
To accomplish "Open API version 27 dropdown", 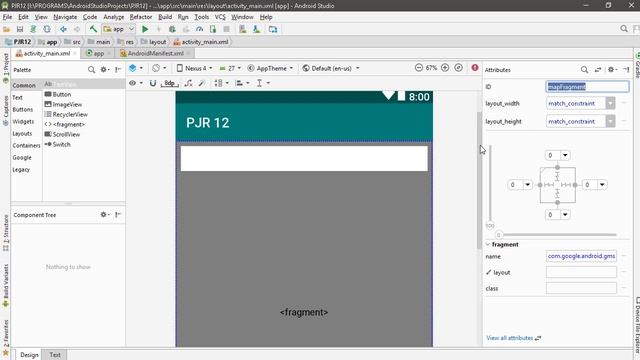I will tap(230, 68).
